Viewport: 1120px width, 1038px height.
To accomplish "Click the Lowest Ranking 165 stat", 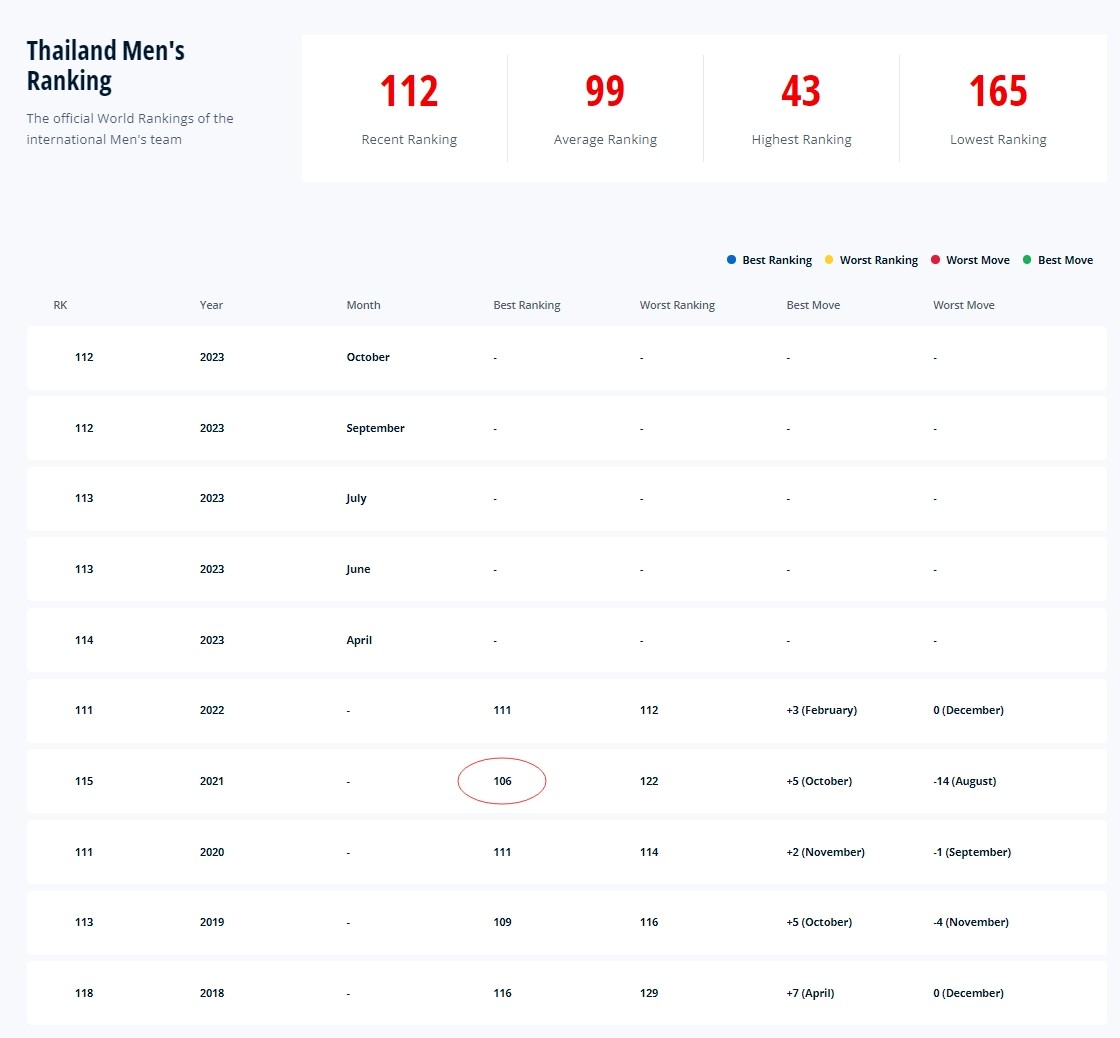I will [998, 92].
